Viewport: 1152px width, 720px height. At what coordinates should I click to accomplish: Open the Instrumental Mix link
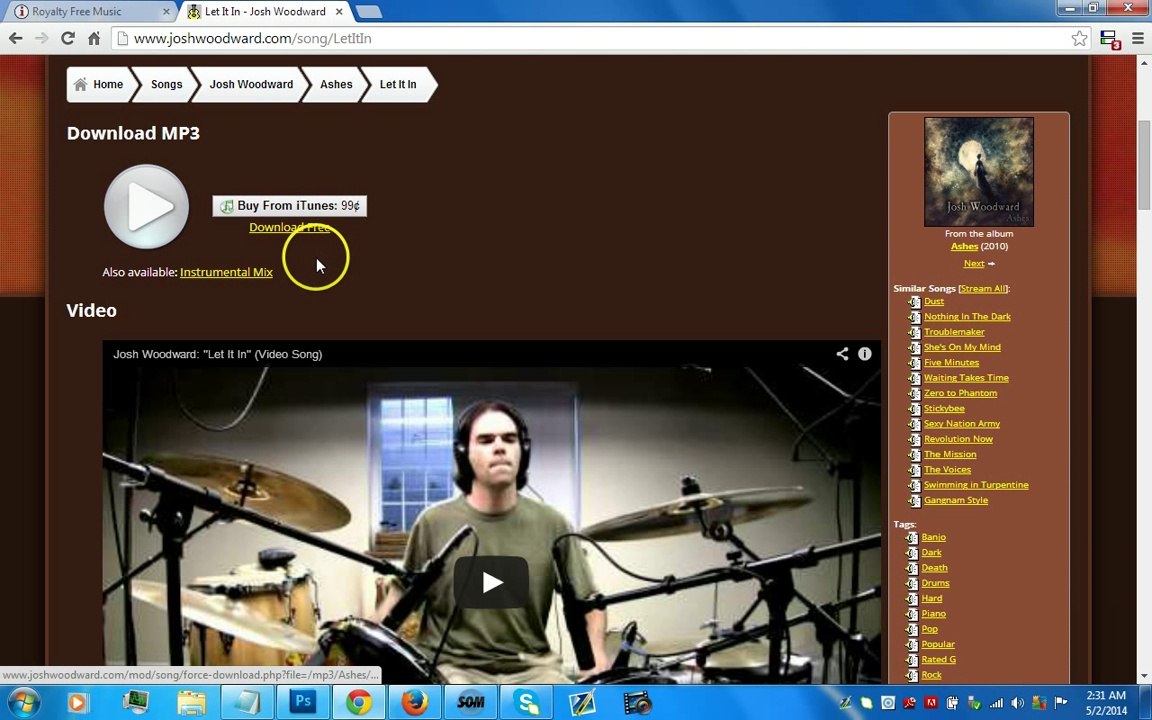coord(226,272)
